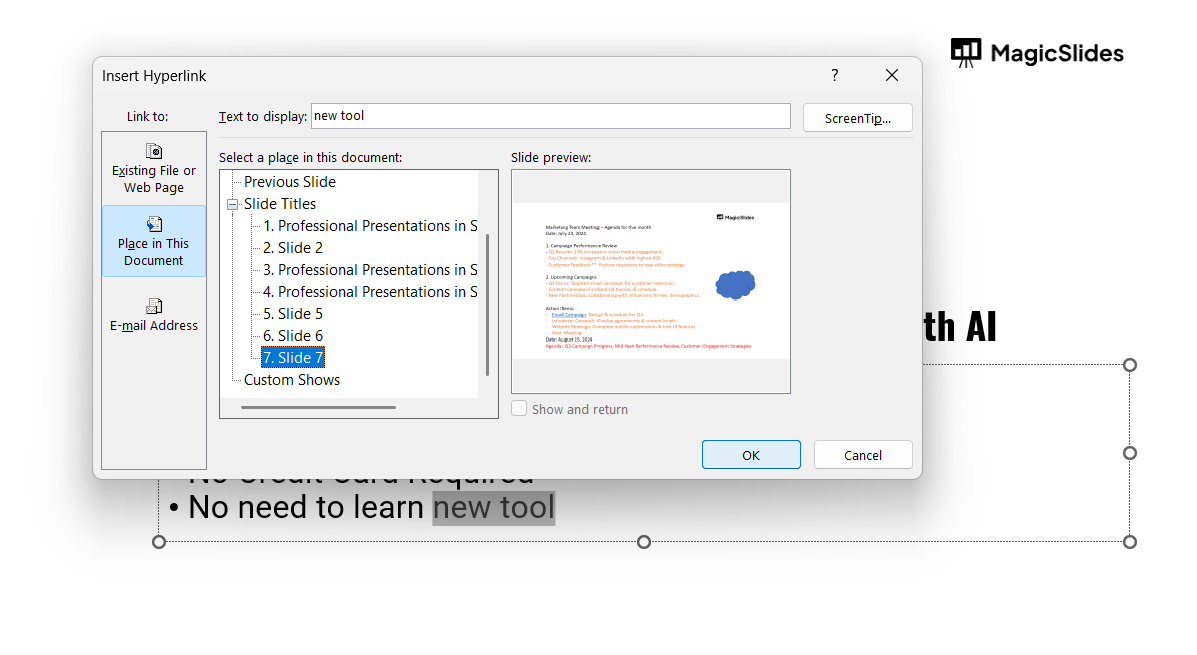
Task: Click the right-middle text box handle
Action: click(1130, 453)
